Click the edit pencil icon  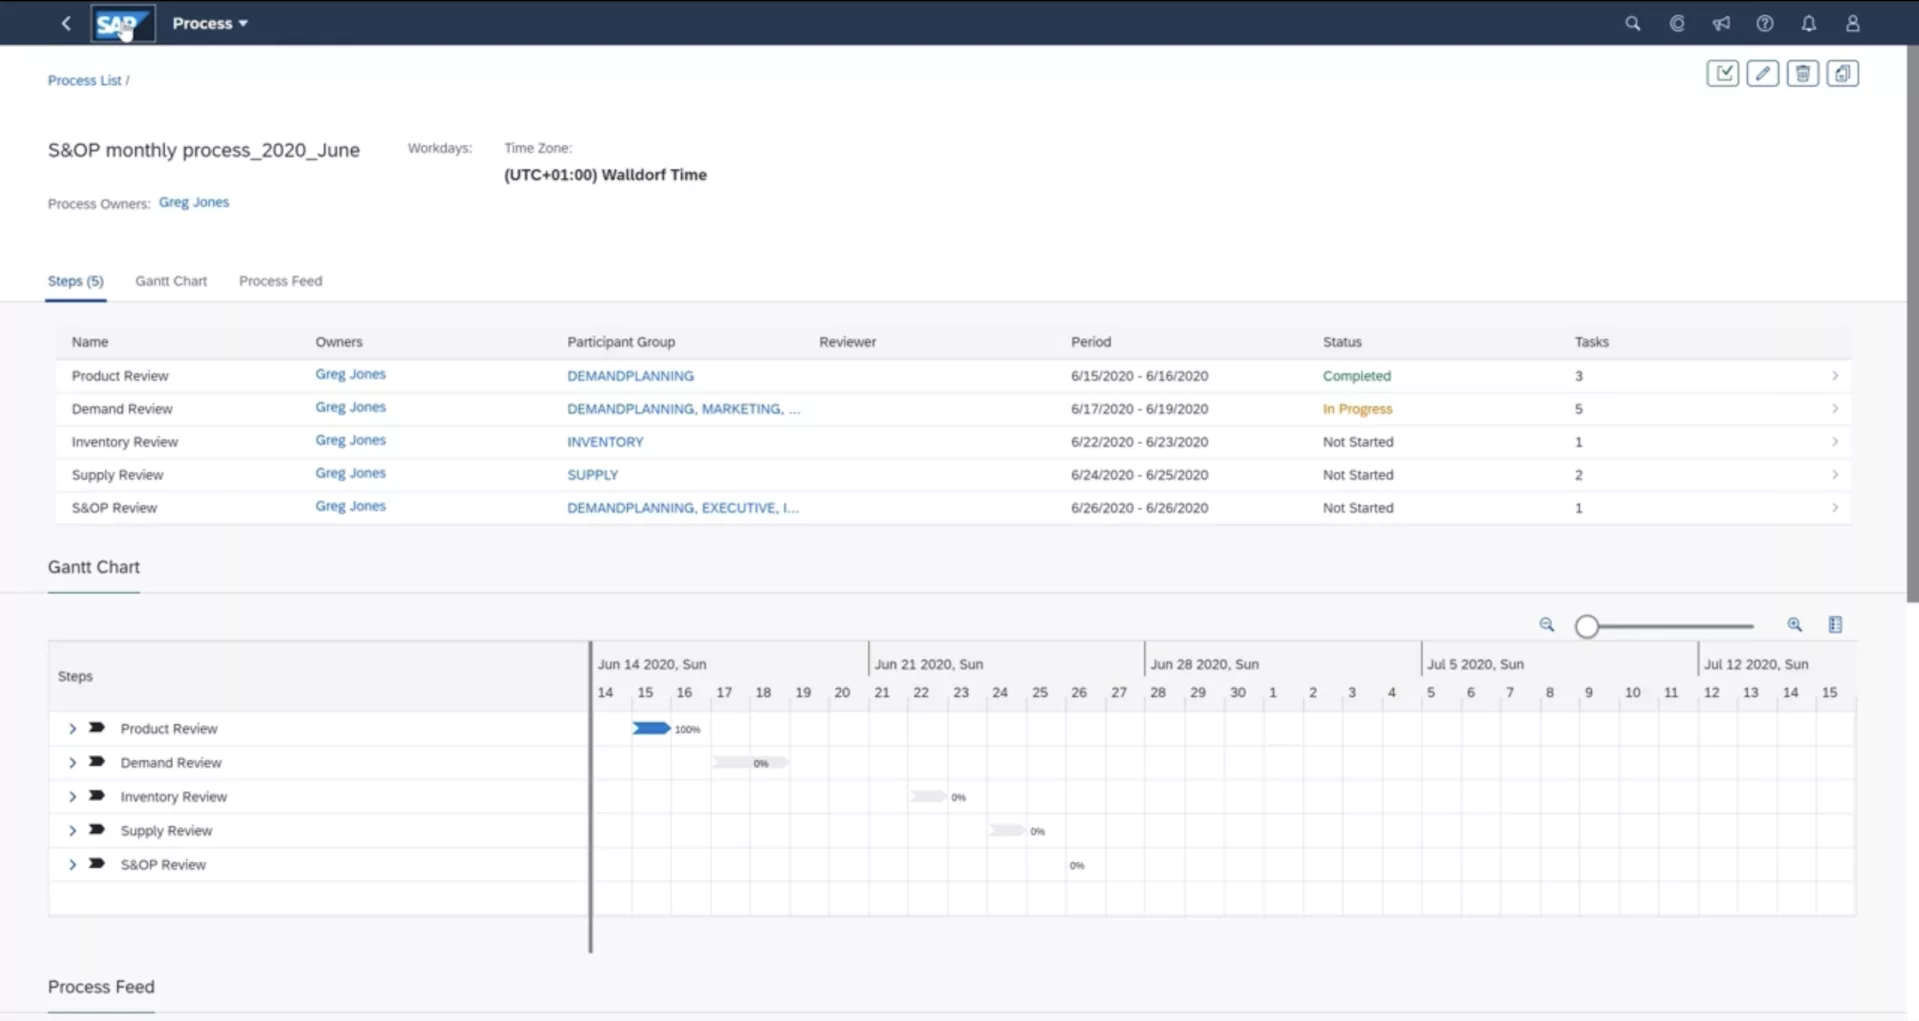[1762, 73]
